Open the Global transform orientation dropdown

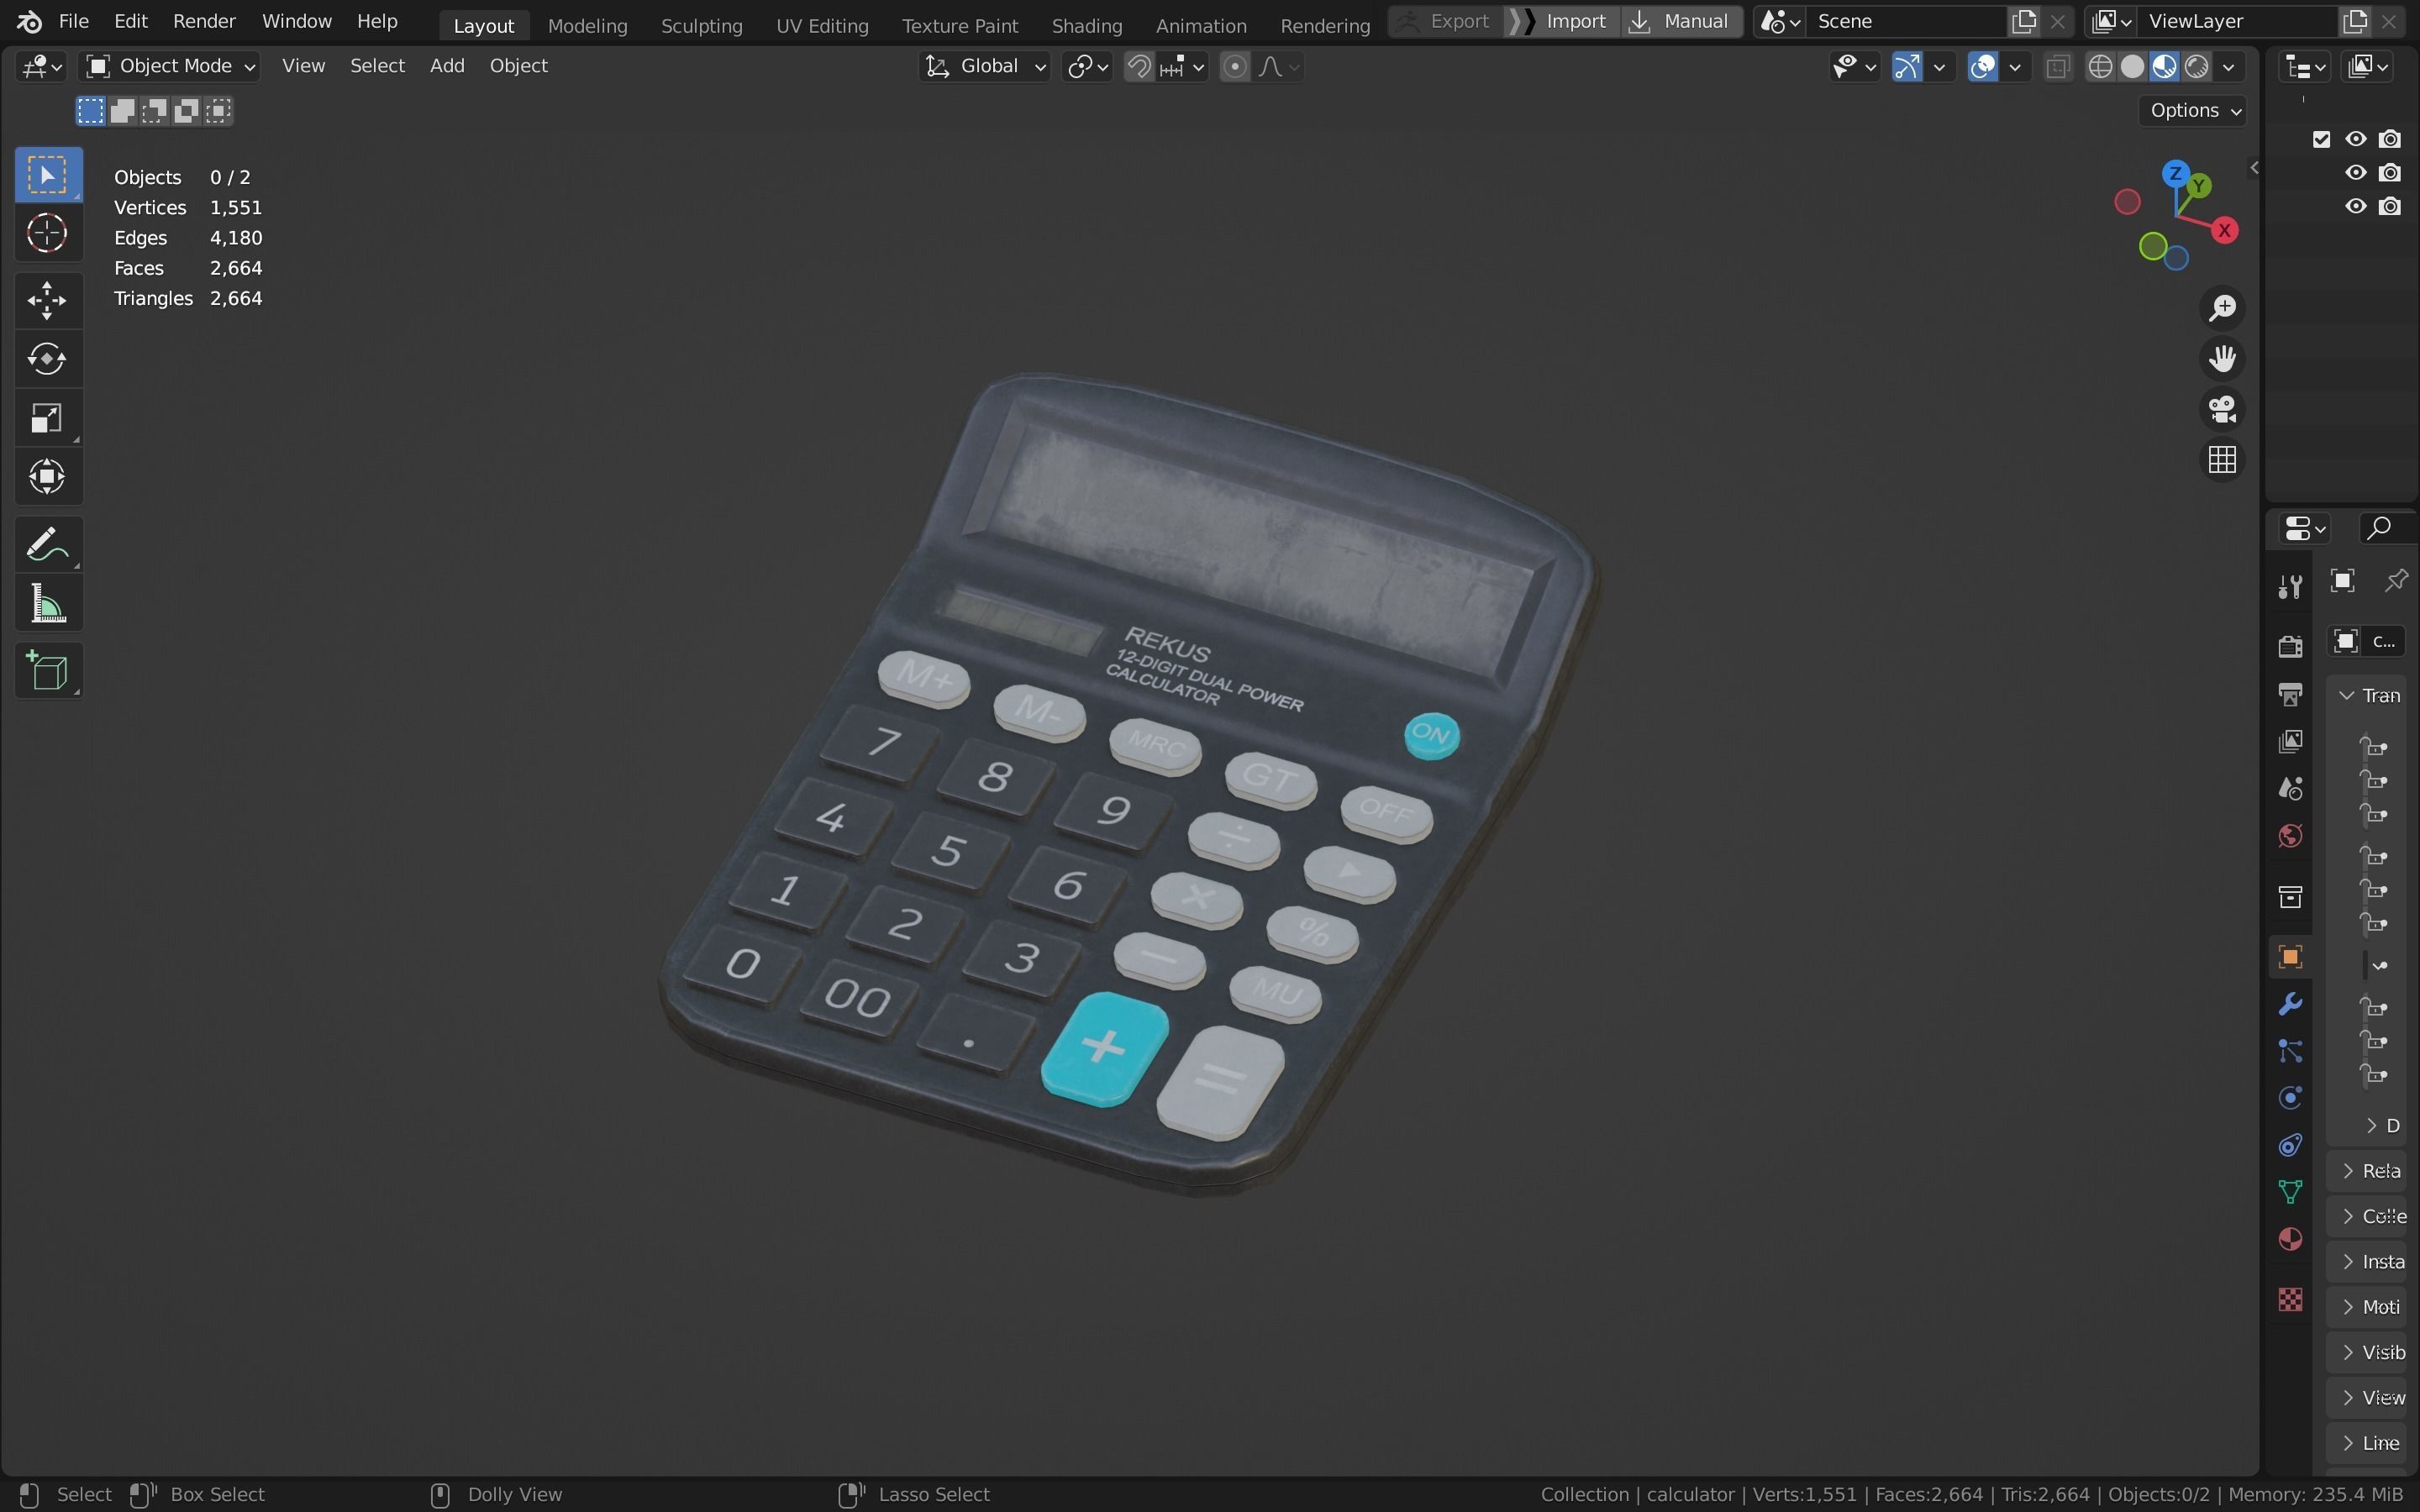[984, 66]
